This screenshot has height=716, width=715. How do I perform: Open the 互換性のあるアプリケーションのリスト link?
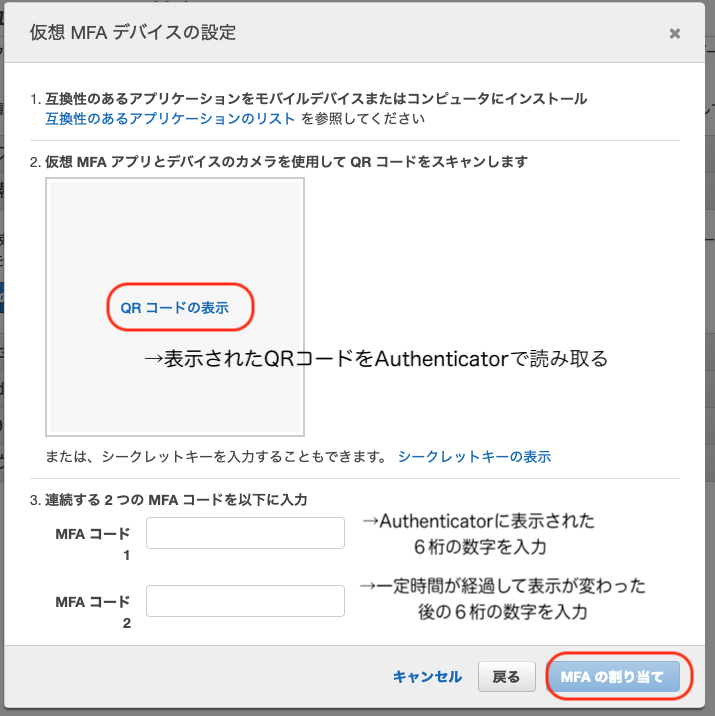pyautogui.click(x=170, y=119)
